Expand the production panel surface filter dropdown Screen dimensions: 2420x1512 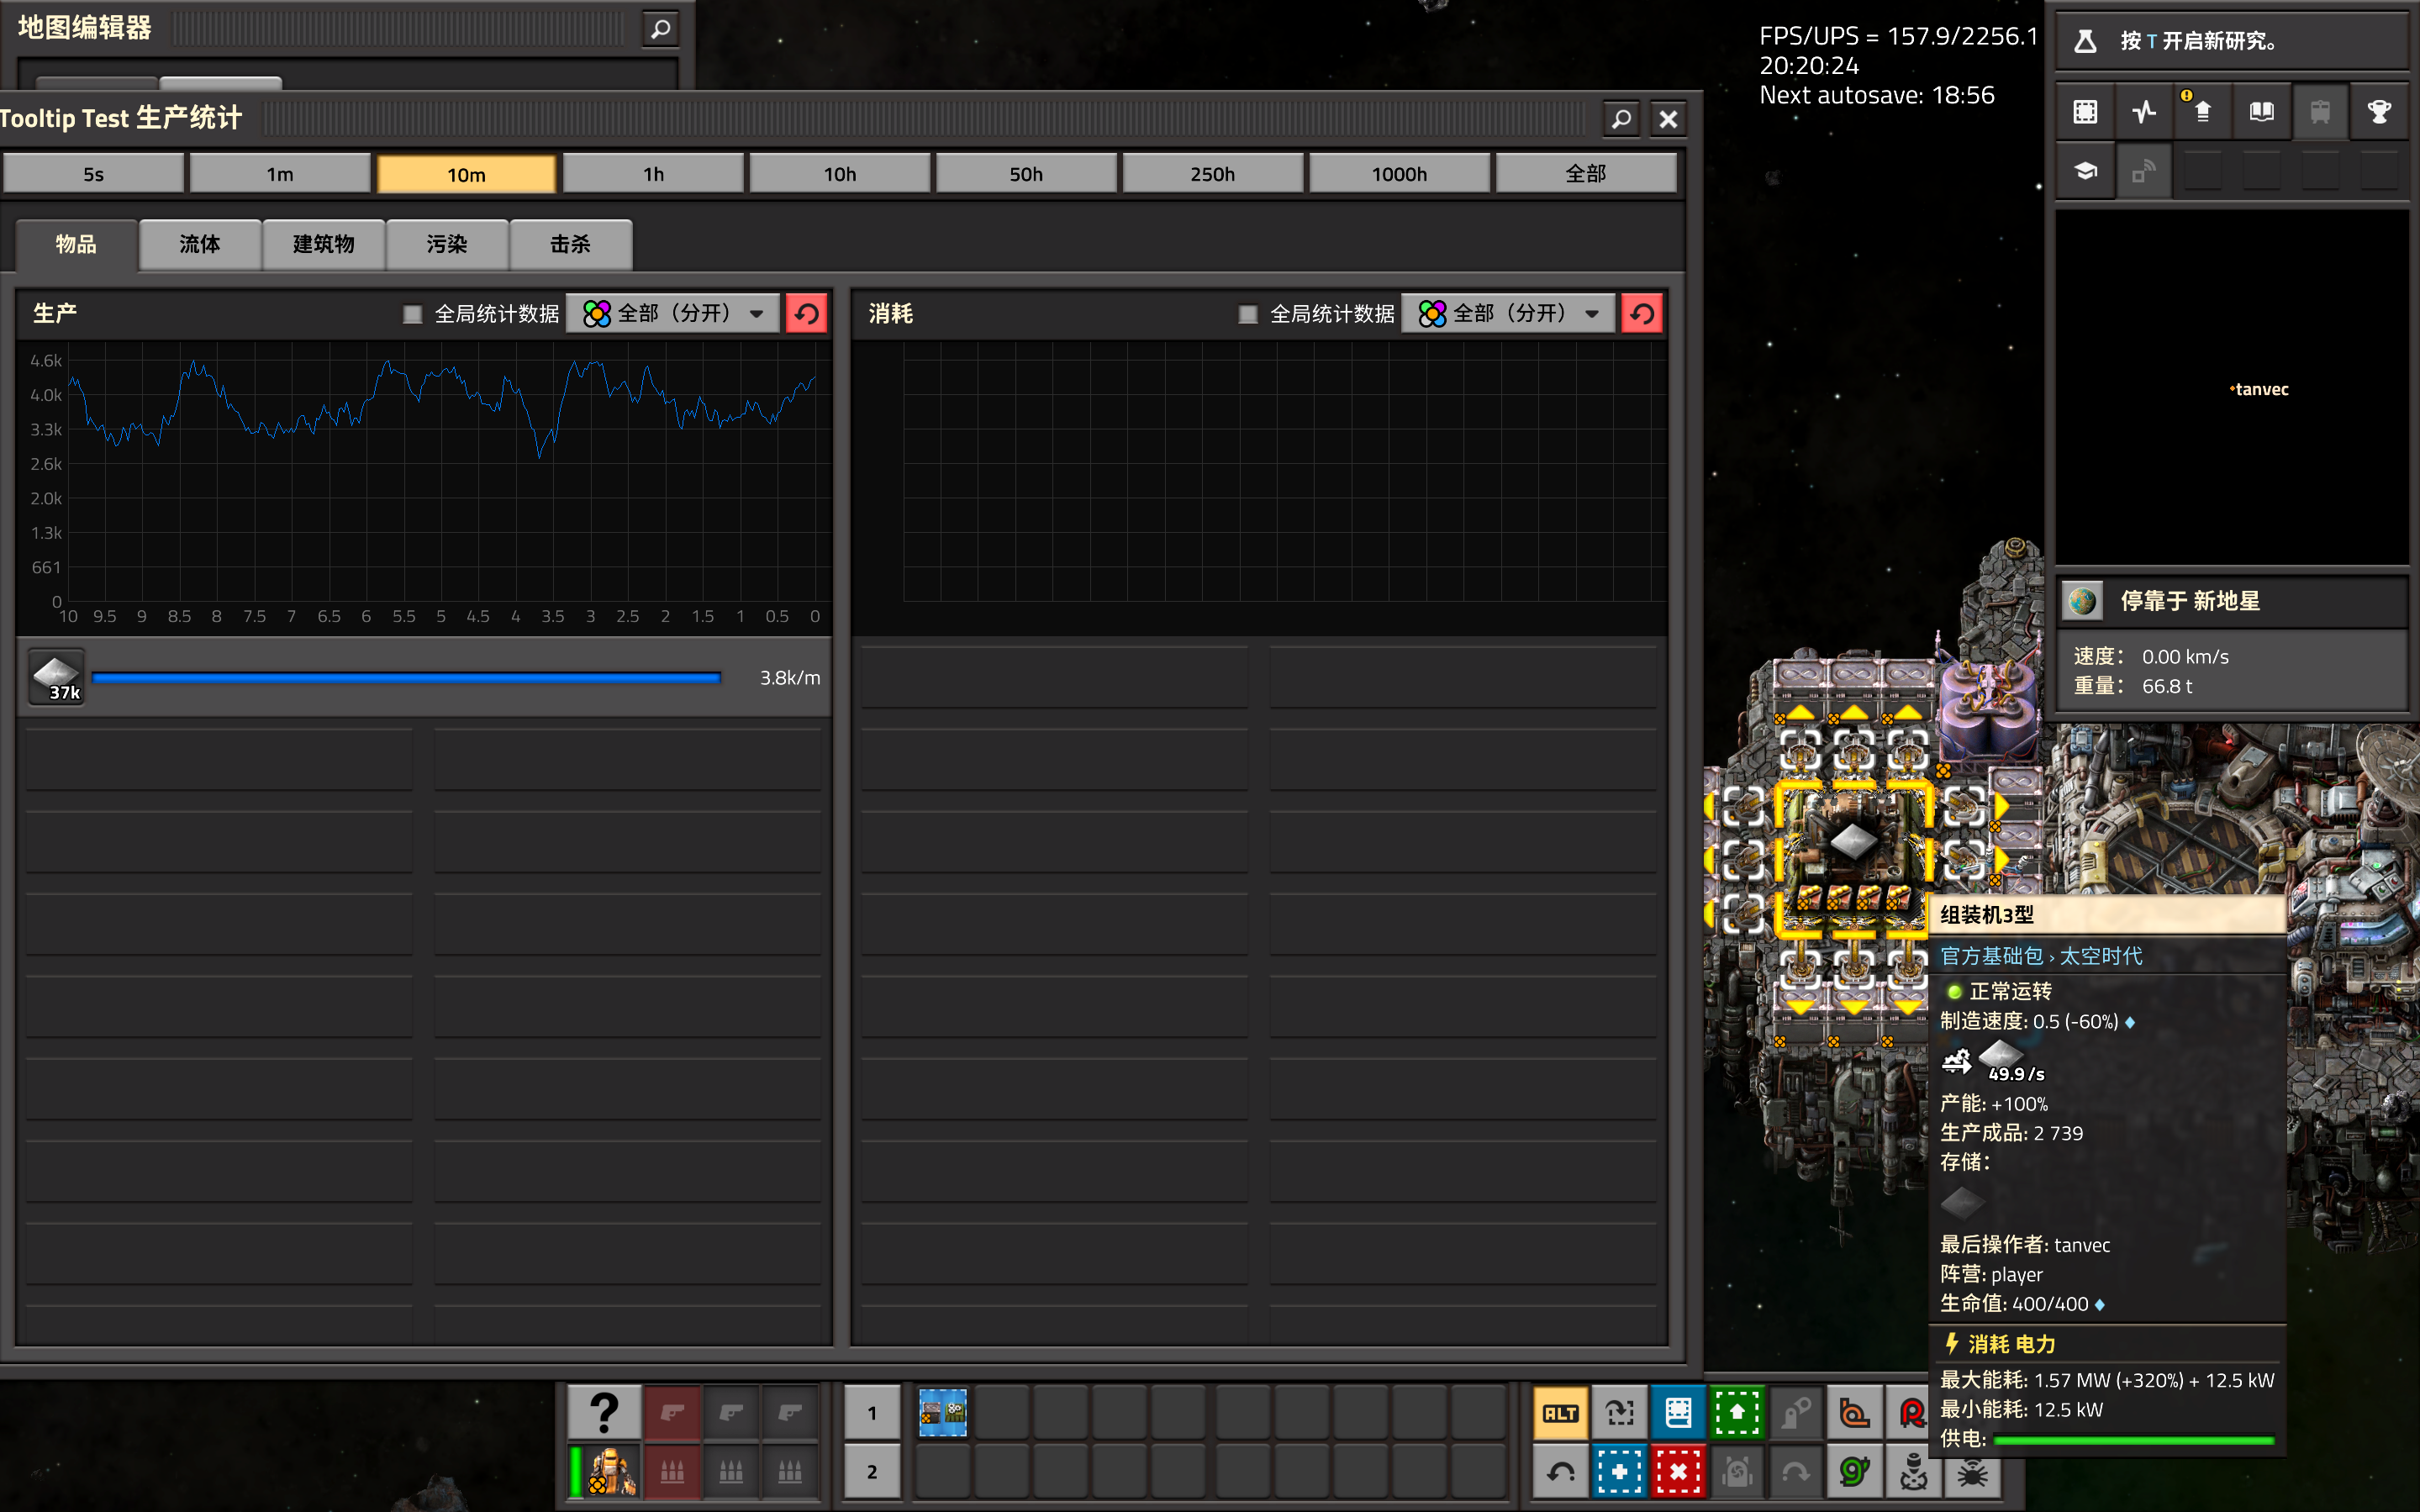(673, 314)
